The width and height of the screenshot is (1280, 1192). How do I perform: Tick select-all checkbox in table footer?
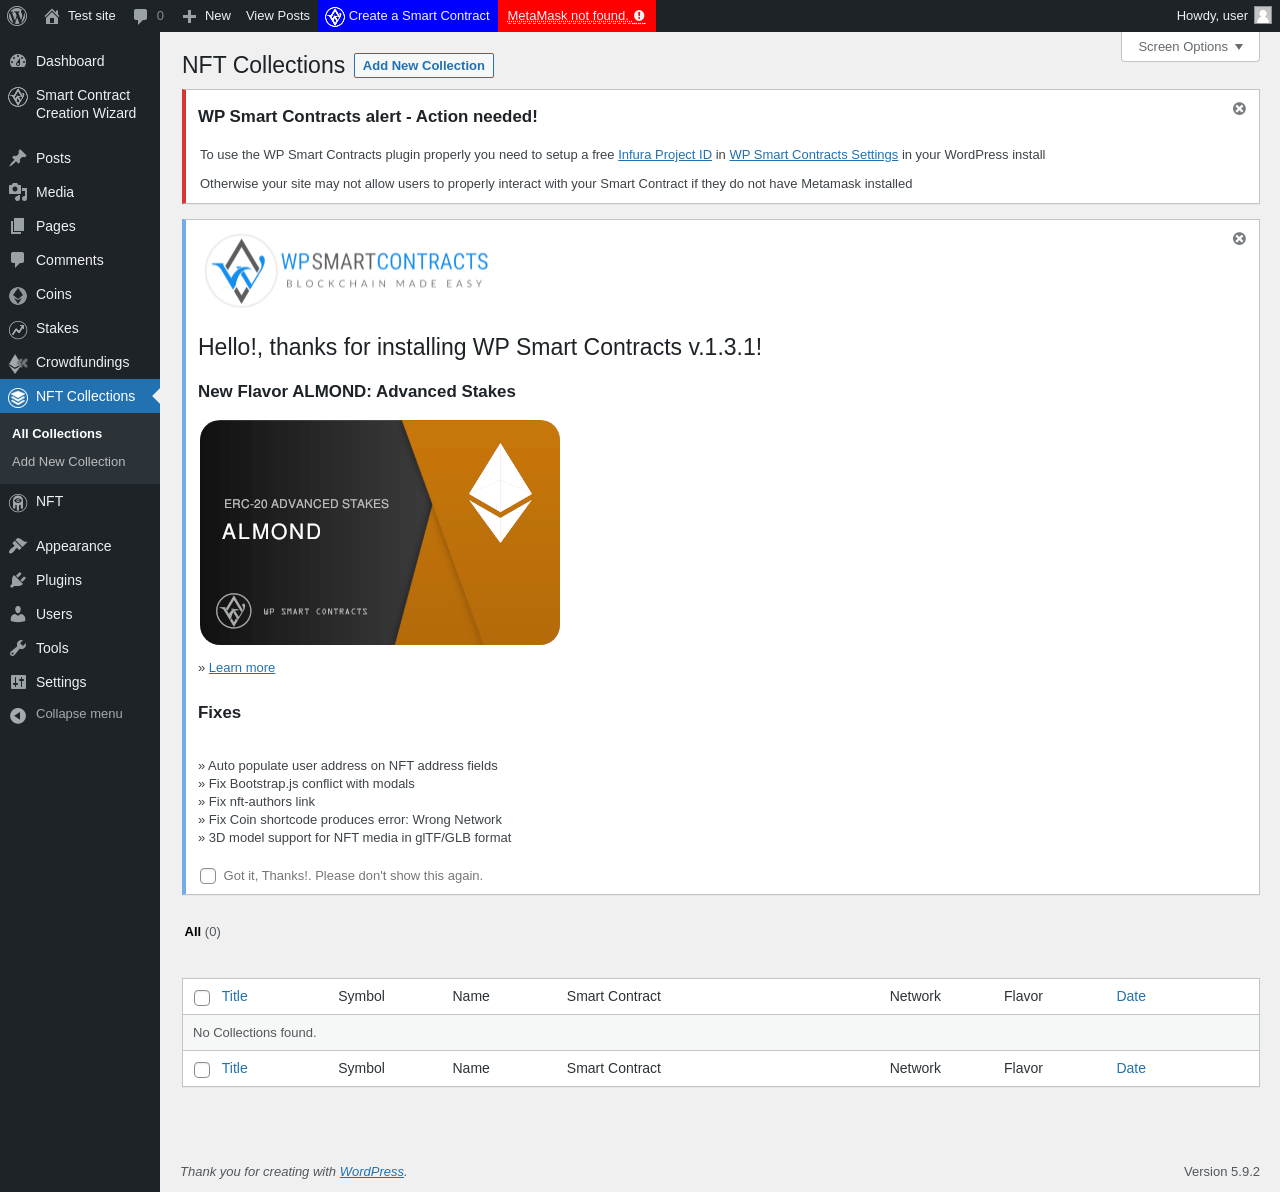[202, 1070]
